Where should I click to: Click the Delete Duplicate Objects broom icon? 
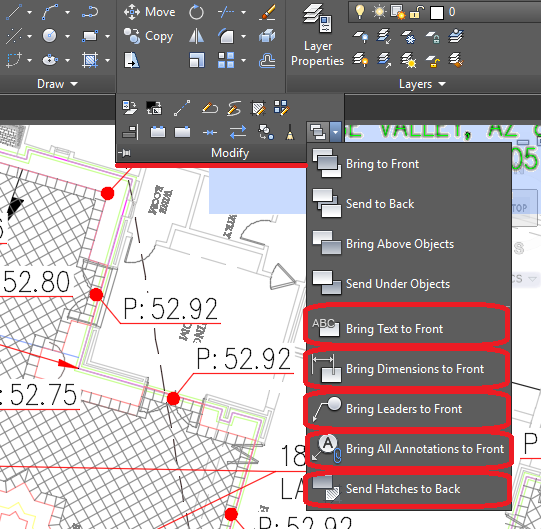(290, 132)
